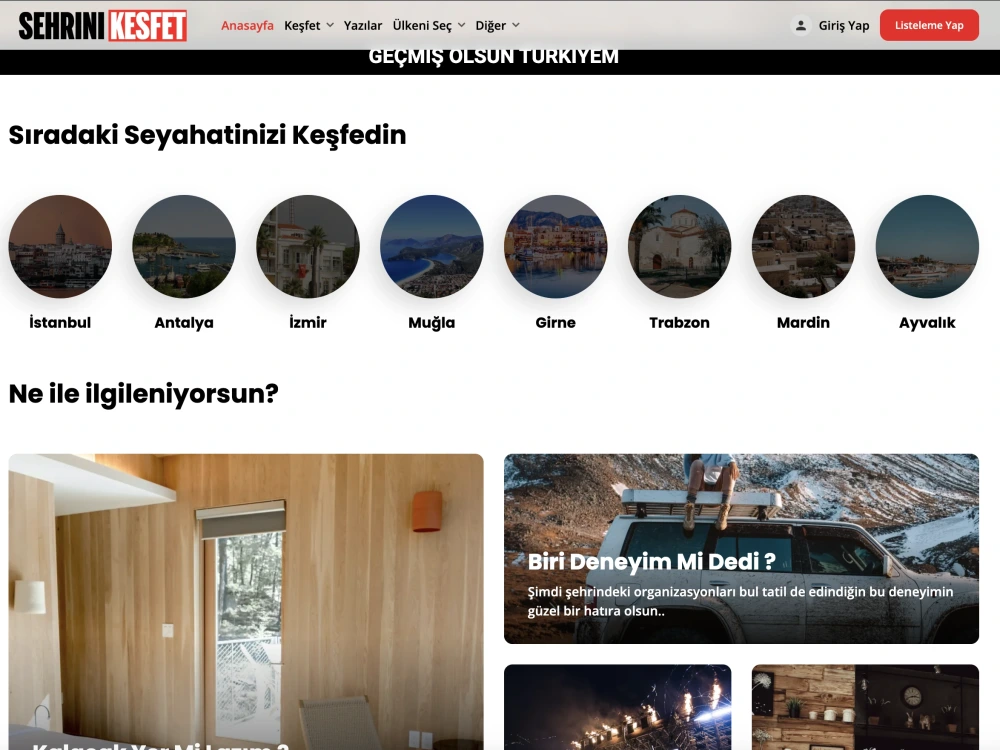Select the Antalya city thumbnail

tap(184, 246)
